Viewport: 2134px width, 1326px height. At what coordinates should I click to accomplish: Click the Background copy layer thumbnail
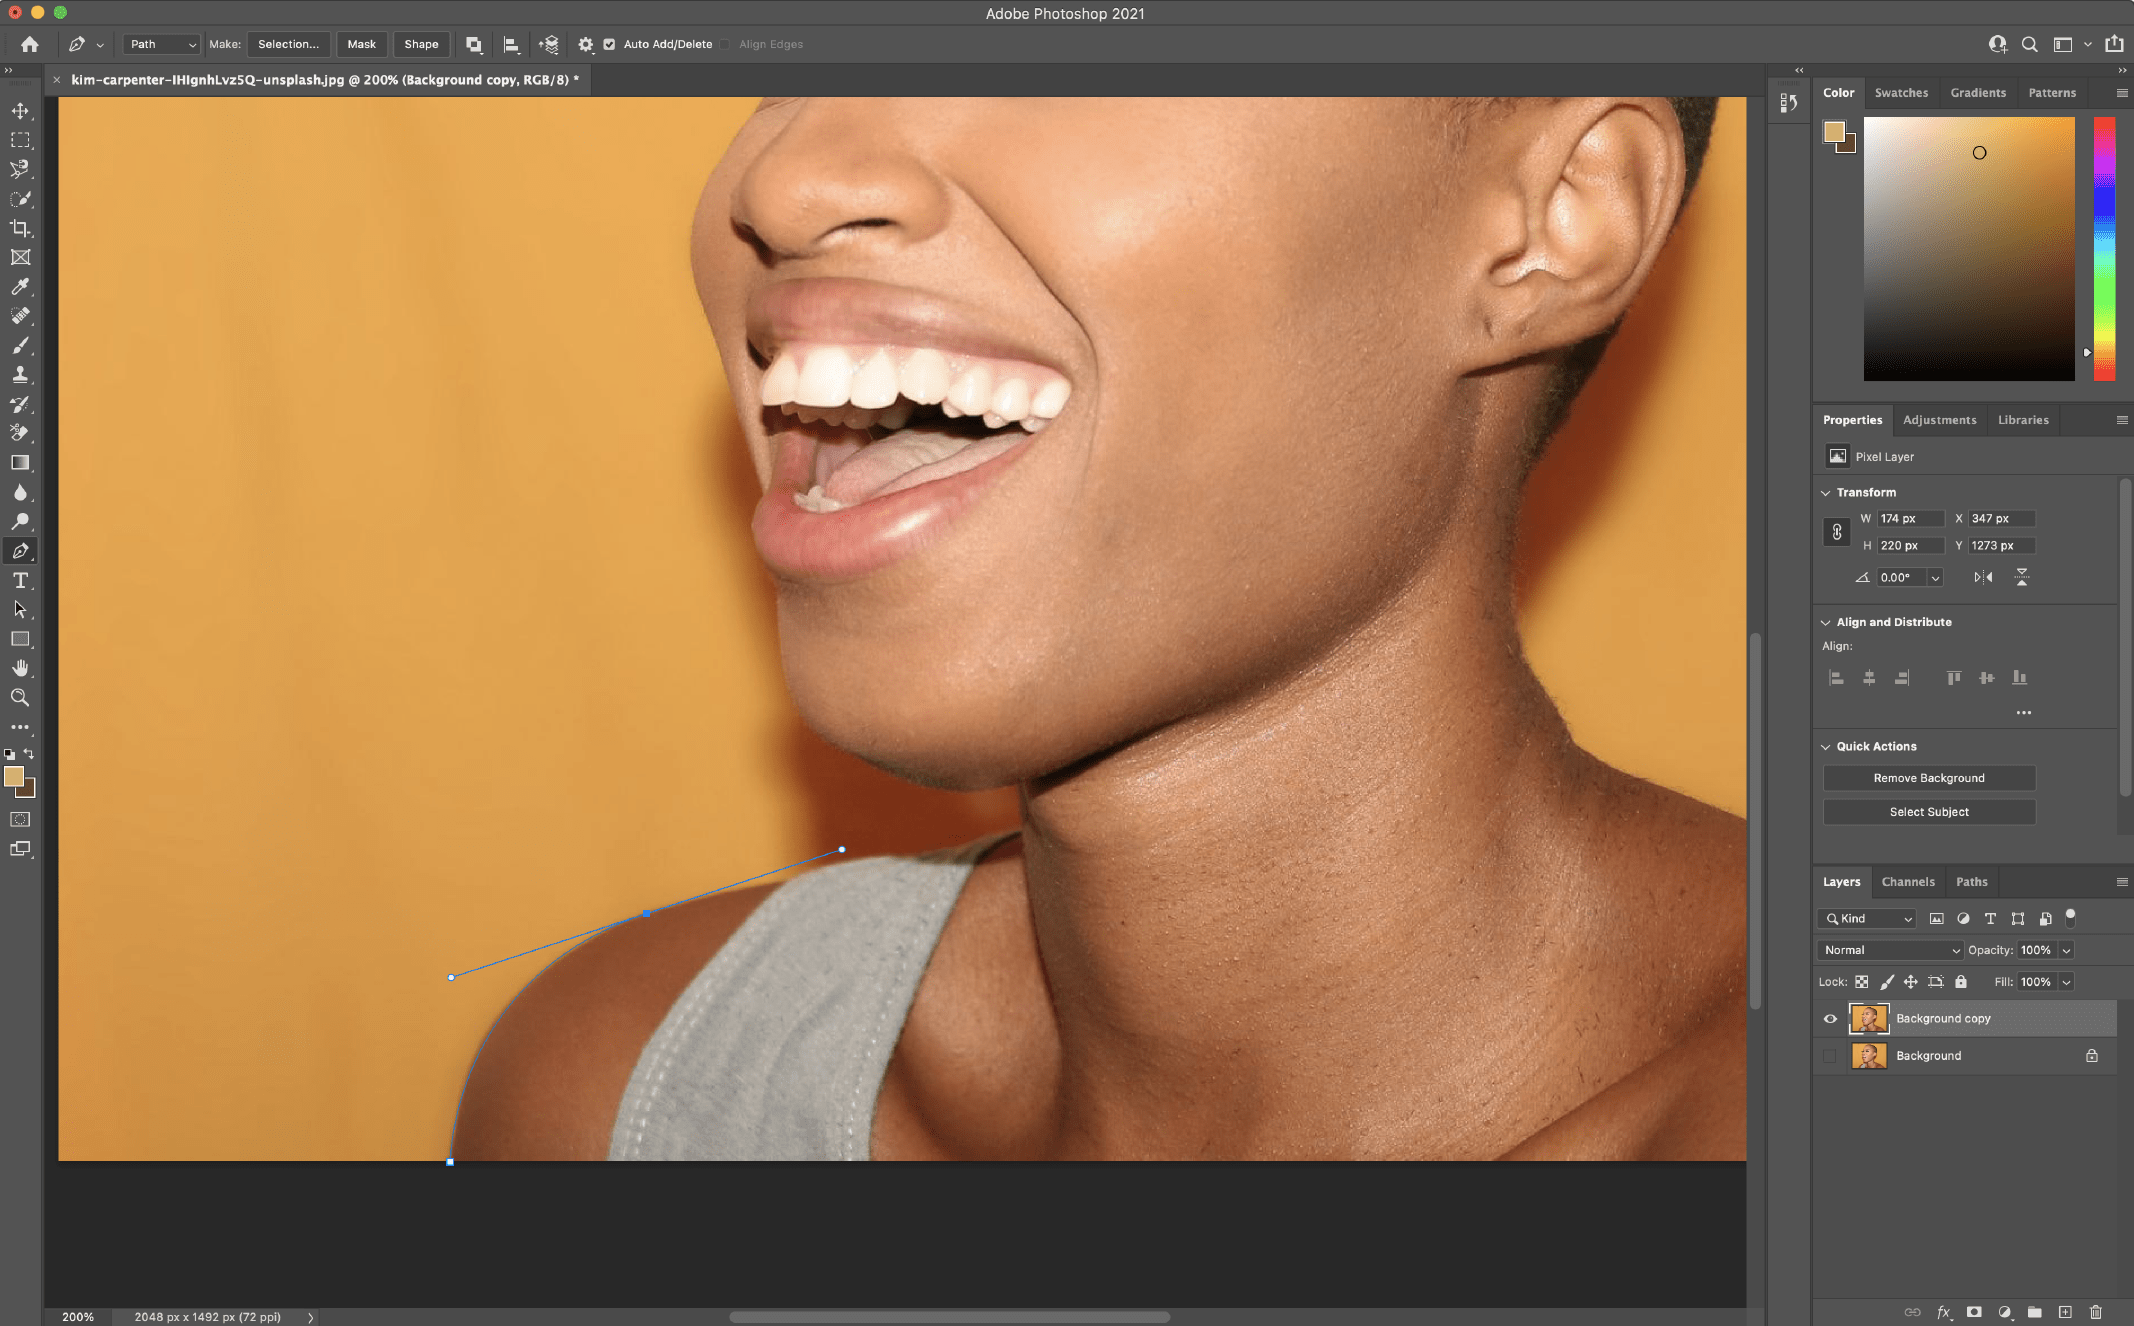(1870, 1017)
